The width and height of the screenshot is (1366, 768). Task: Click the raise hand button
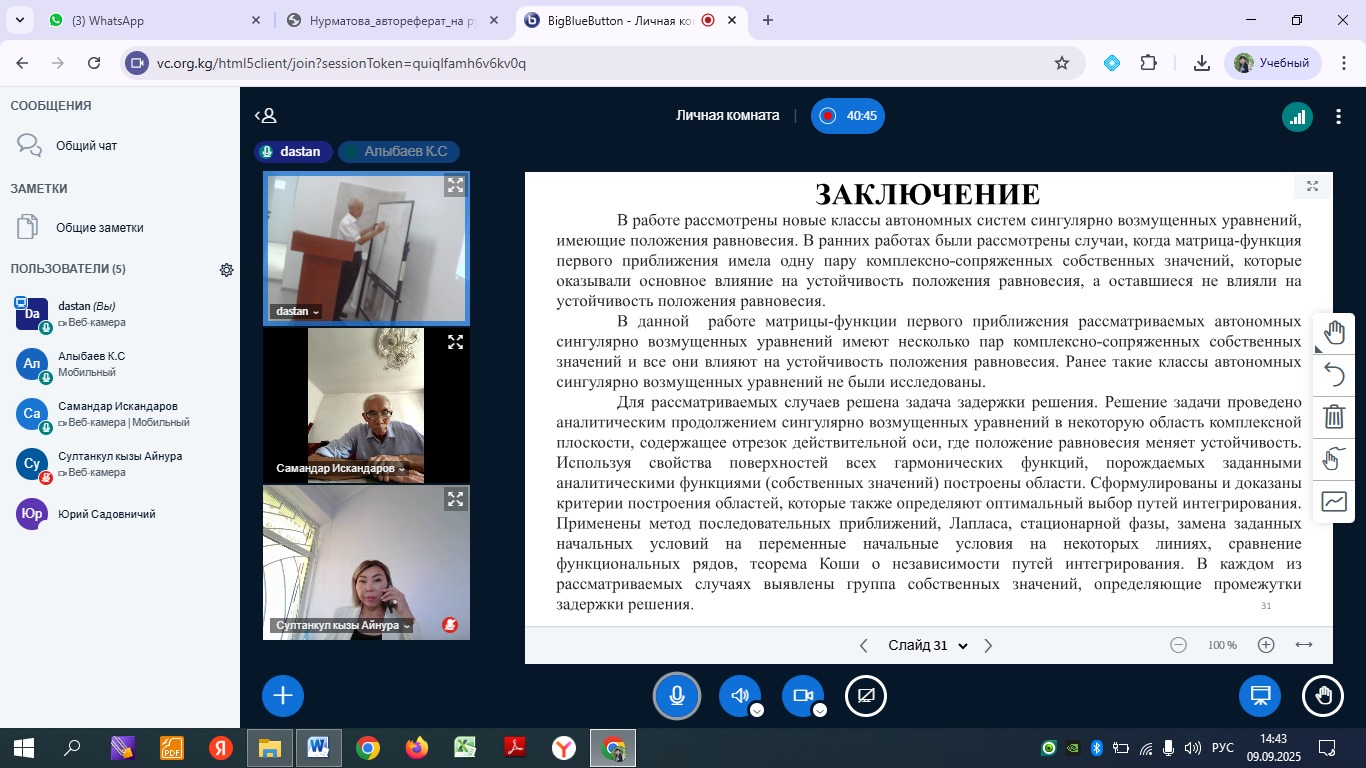(1323, 696)
